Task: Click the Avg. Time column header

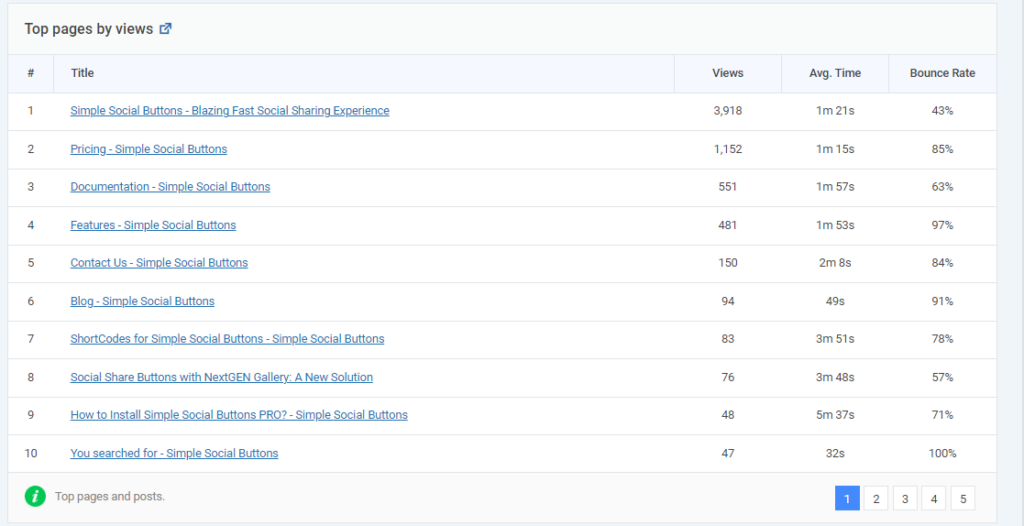Action: tap(835, 73)
